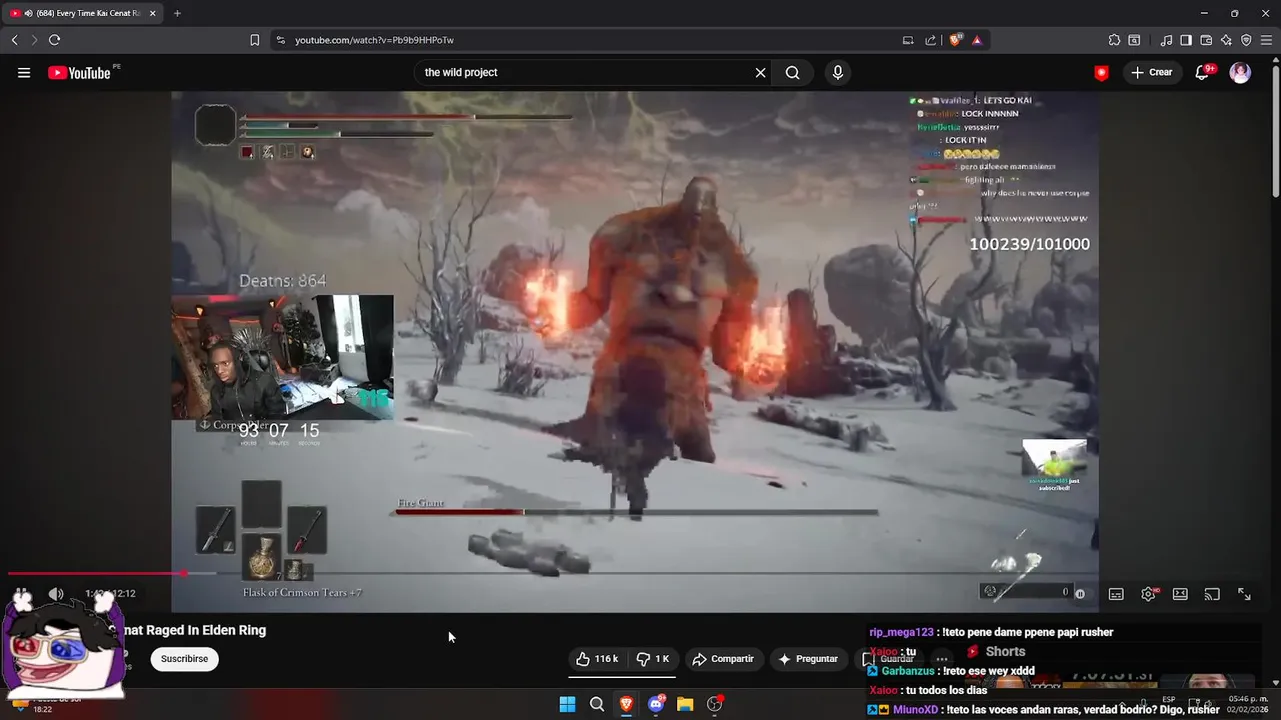Open Discord from the taskbar

point(656,704)
